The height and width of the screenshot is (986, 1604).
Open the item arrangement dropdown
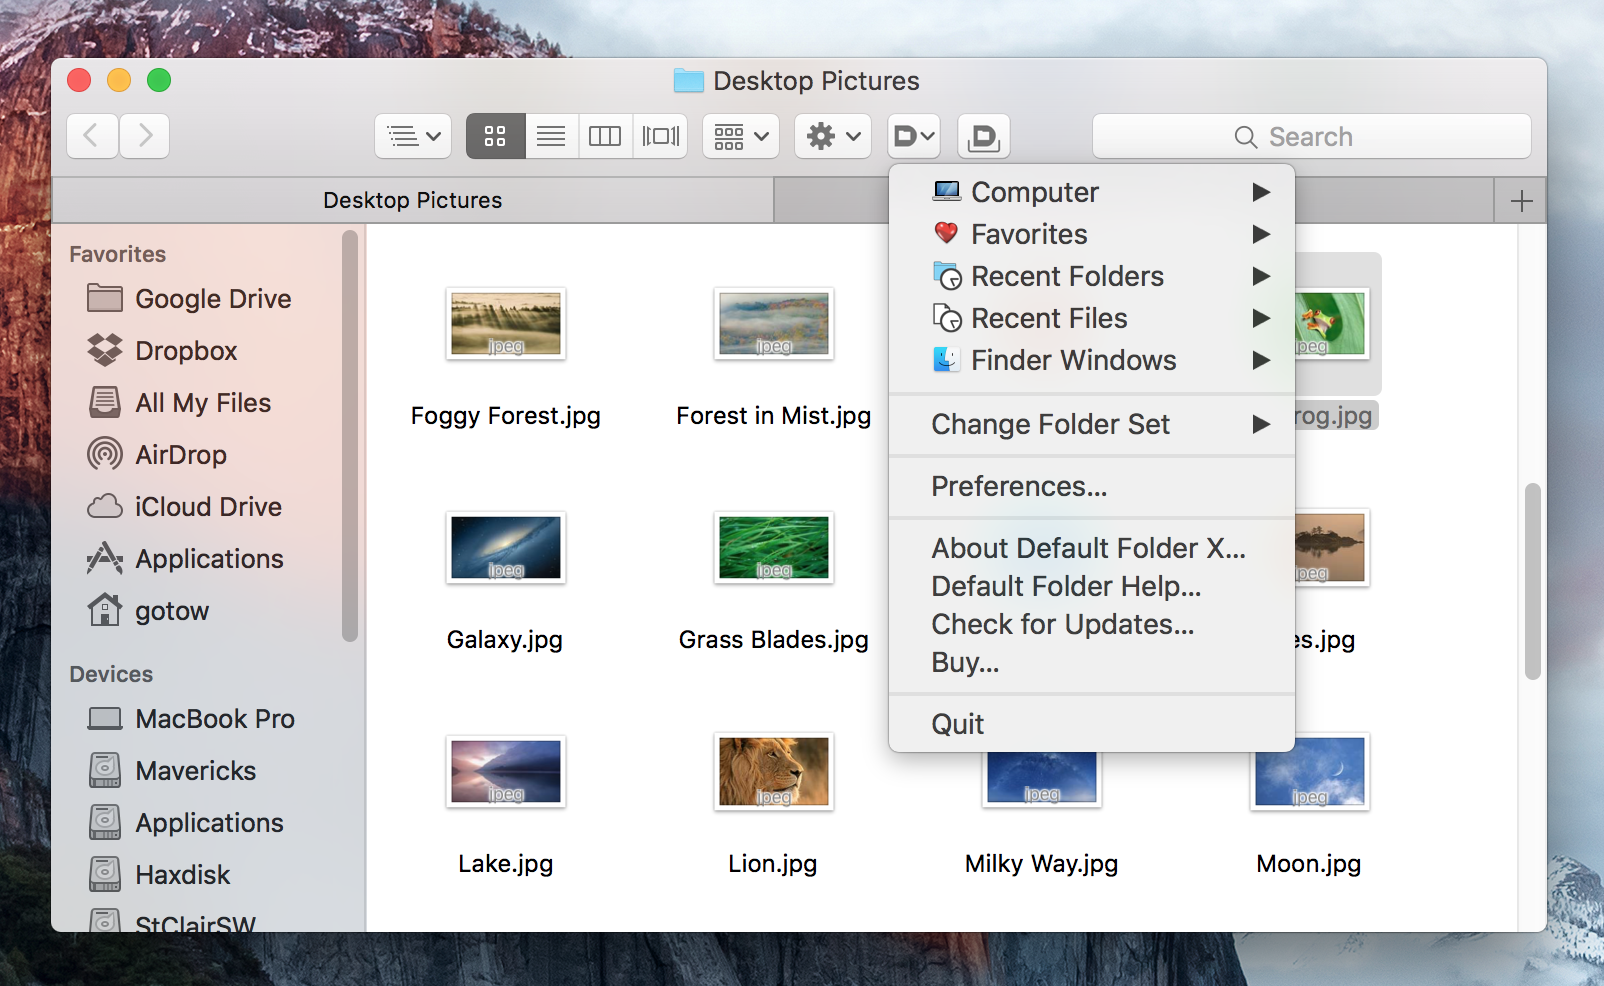click(741, 136)
